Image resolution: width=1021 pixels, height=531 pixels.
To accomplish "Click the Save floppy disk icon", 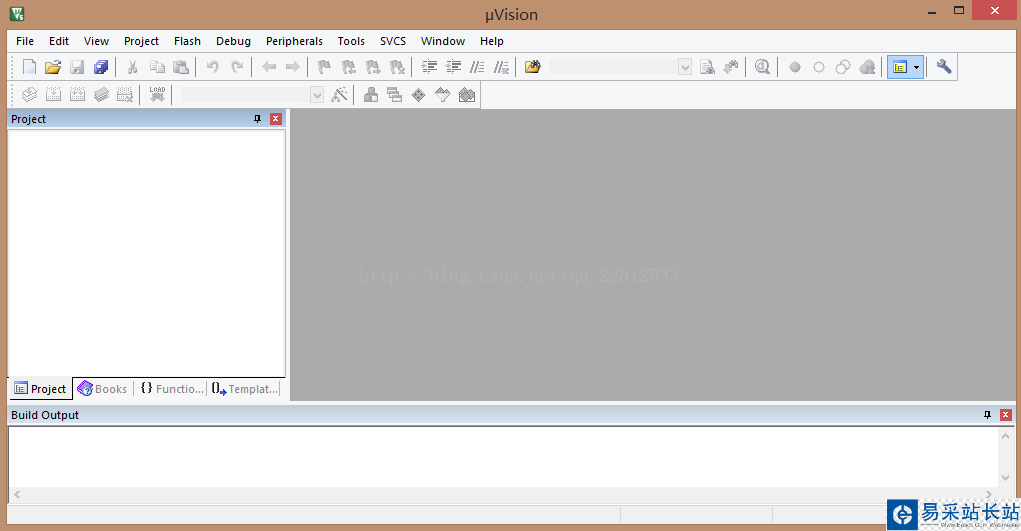I will (x=77, y=66).
